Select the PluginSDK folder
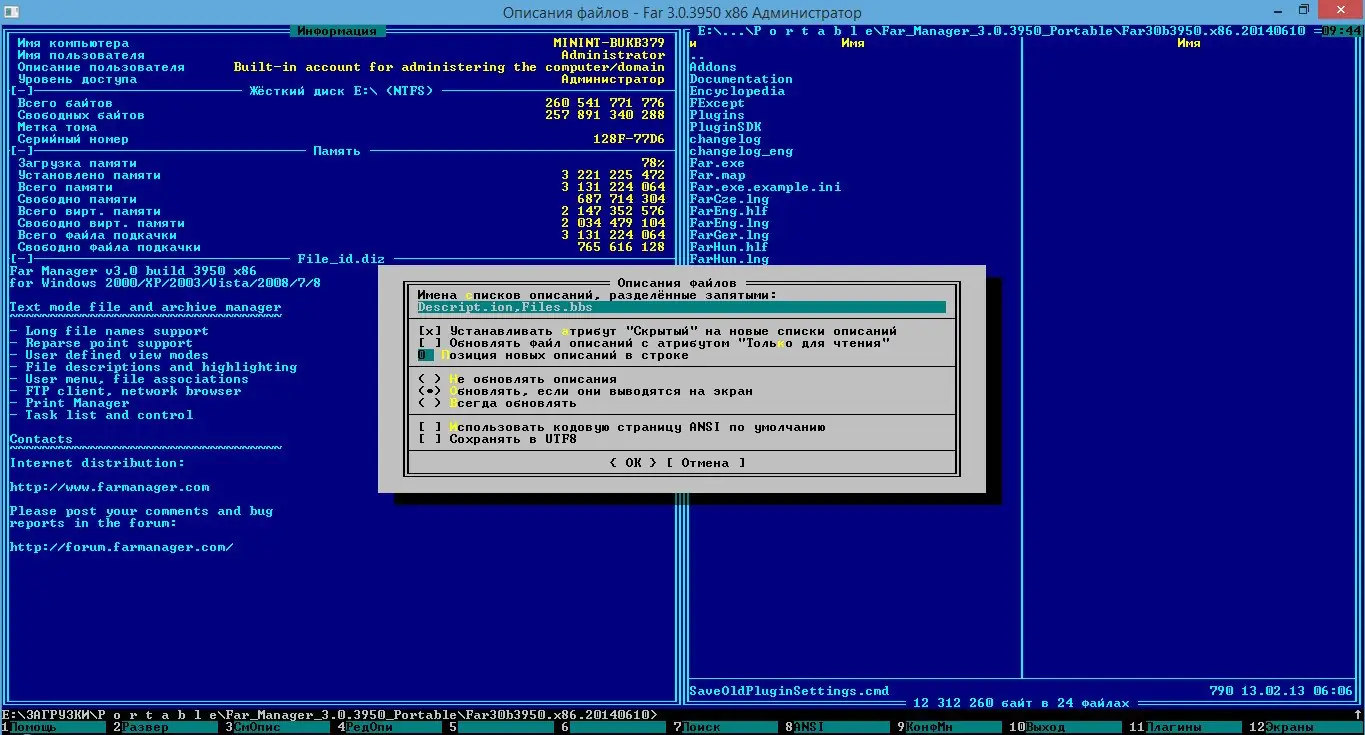 (725, 127)
